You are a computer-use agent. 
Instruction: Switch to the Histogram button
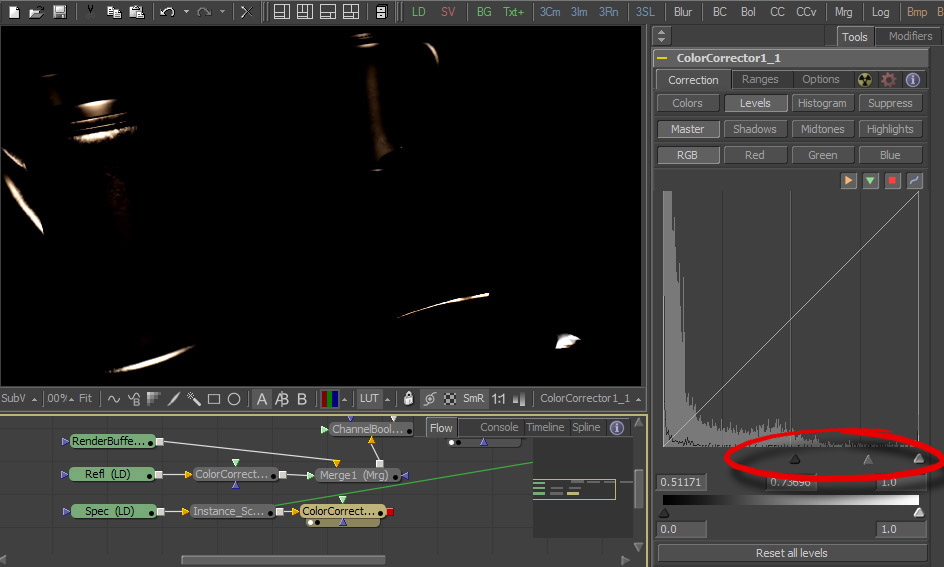822,103
